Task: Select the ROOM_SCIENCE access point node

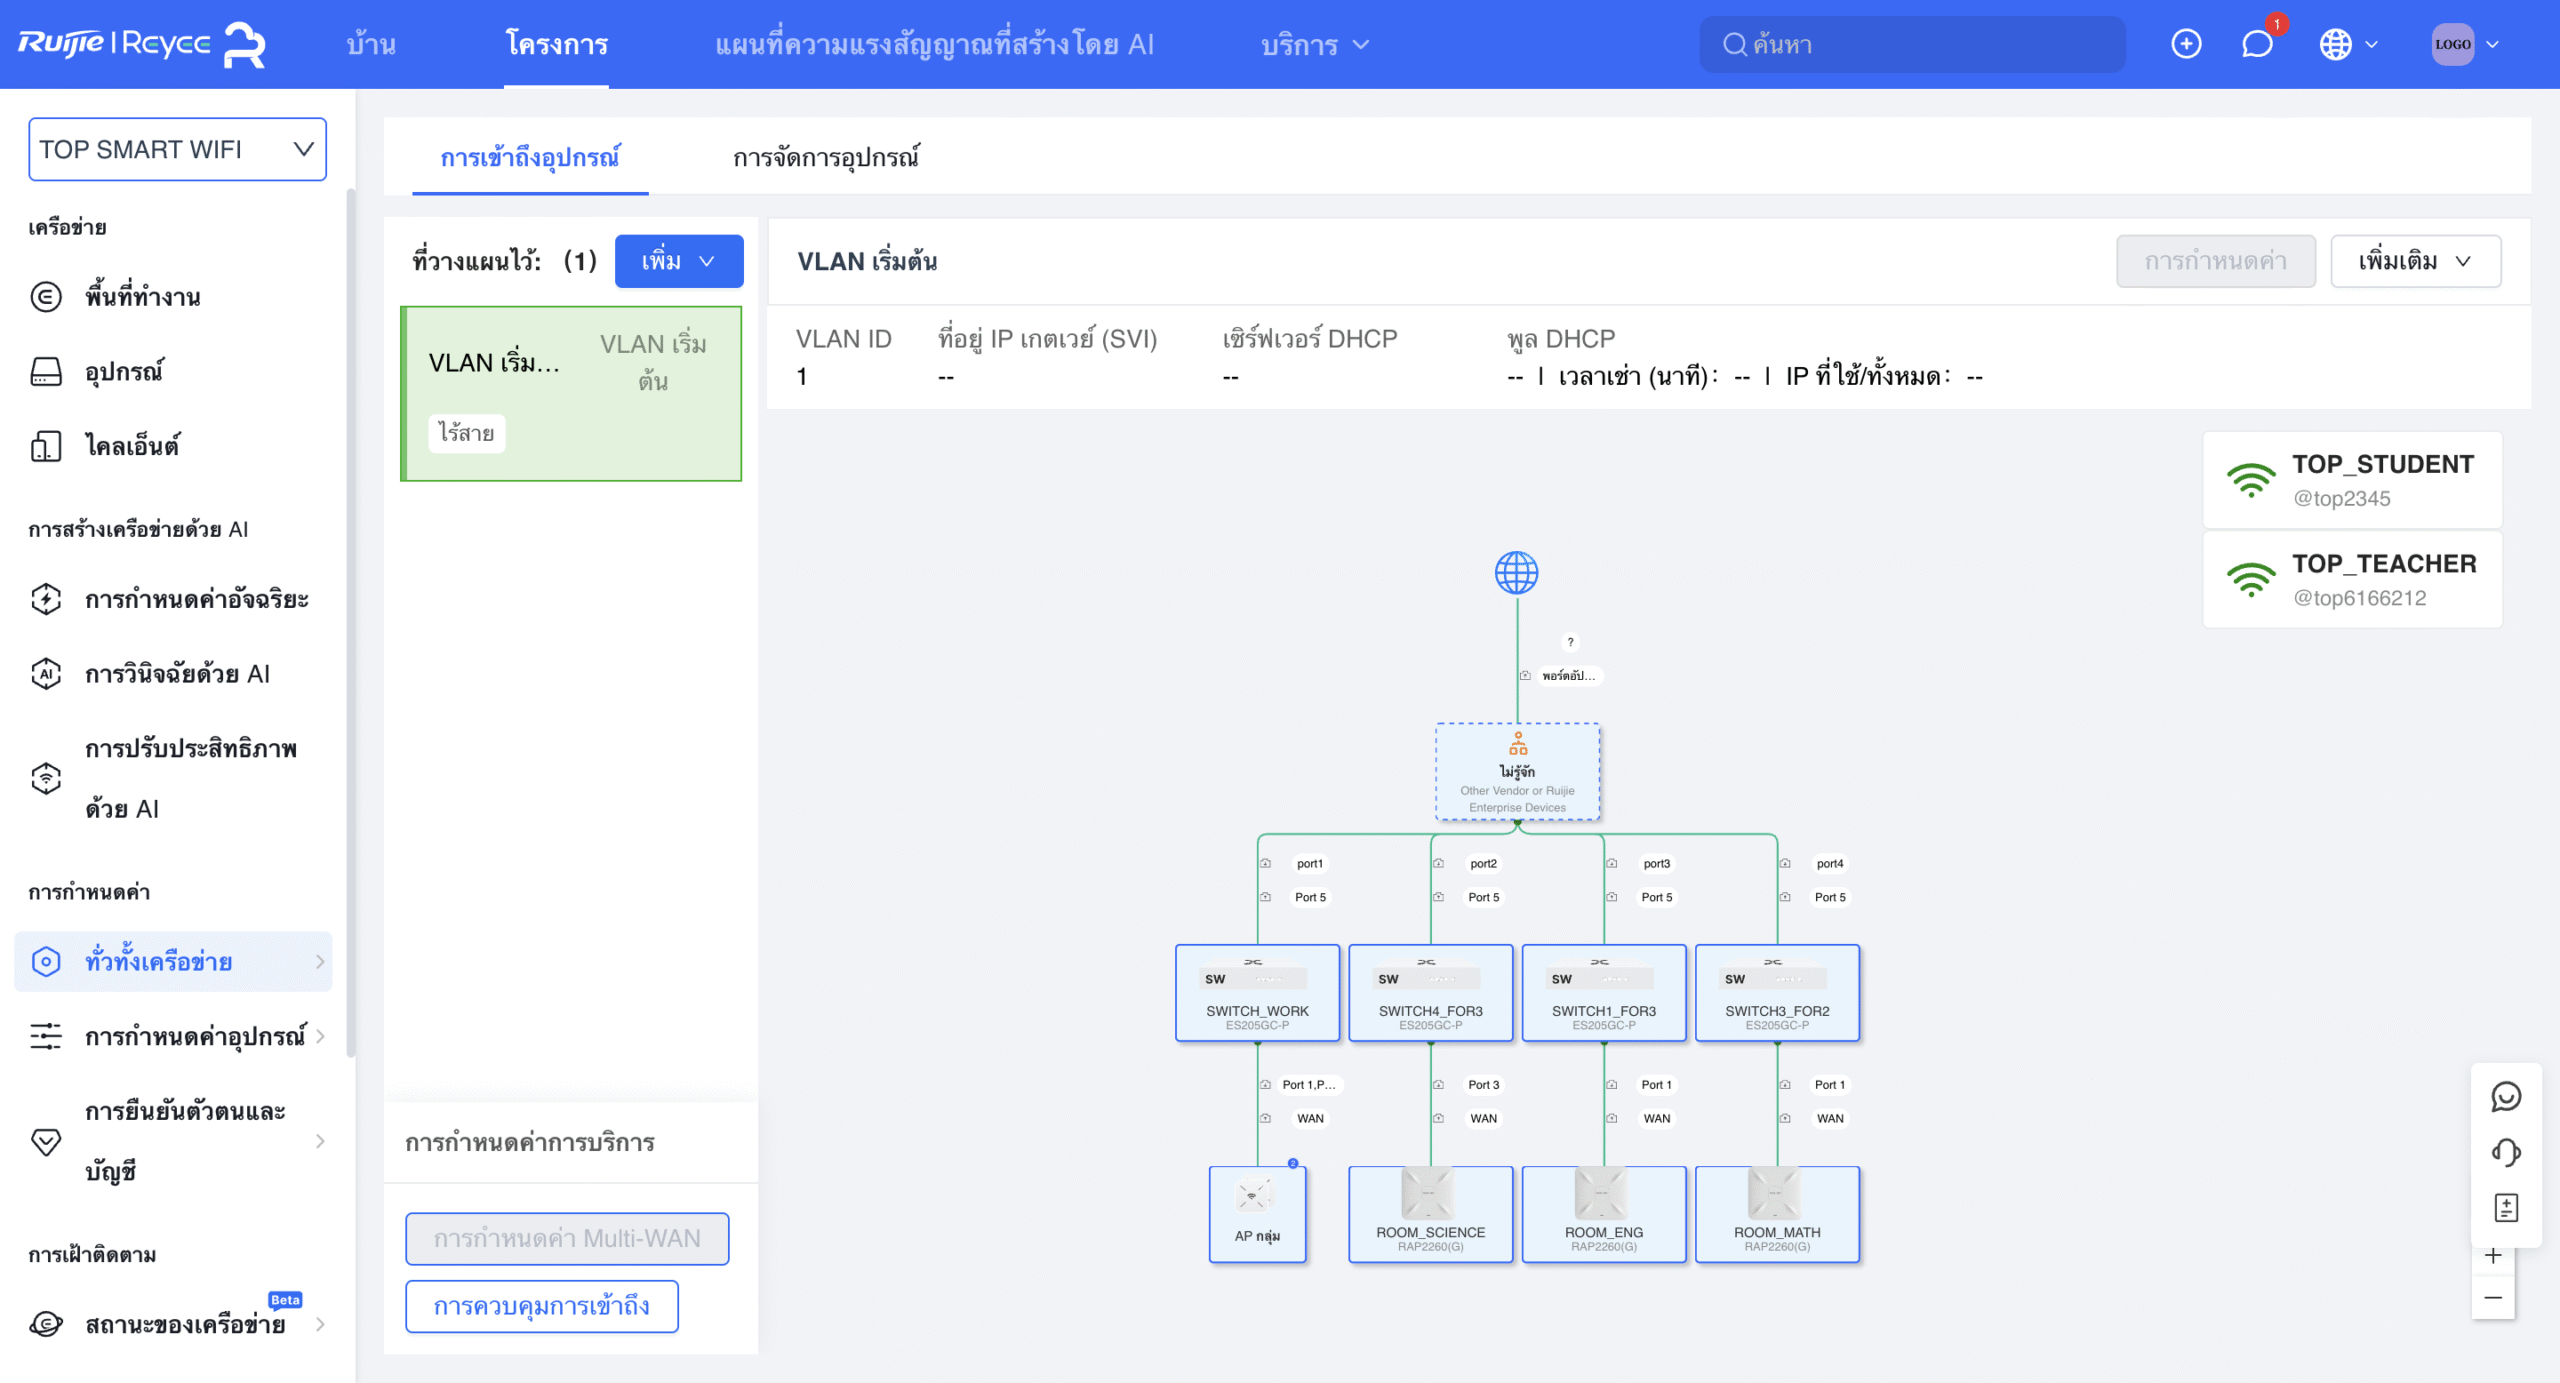Action: (1430, 1214)
